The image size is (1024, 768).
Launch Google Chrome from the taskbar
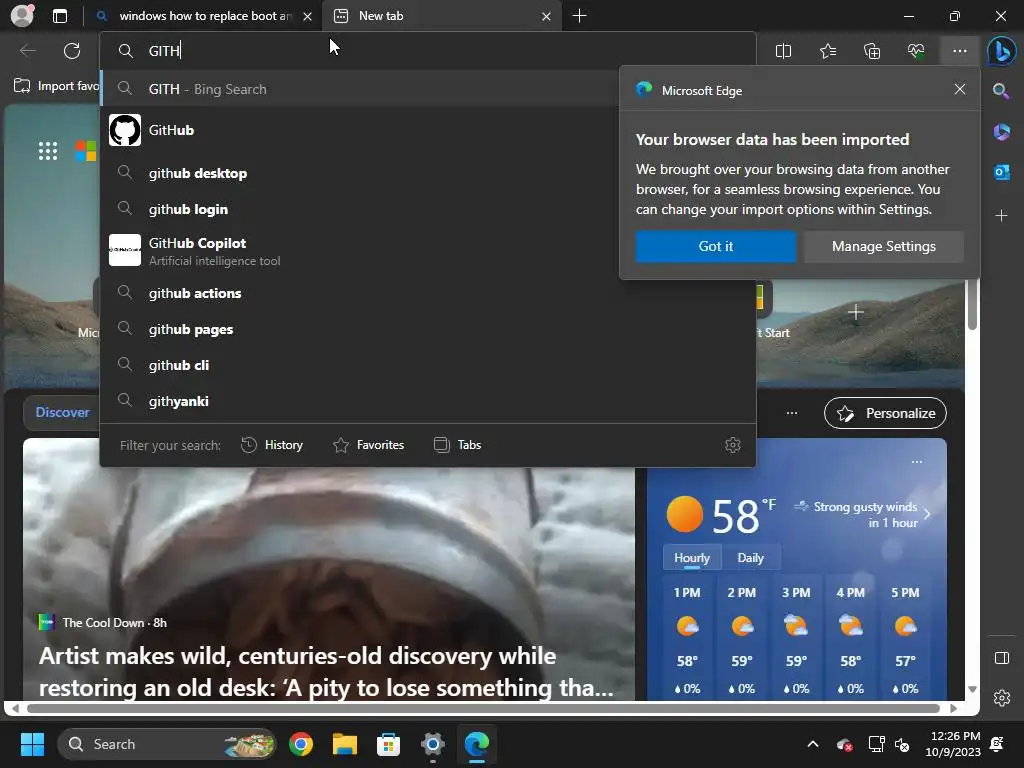pyautogui.click(x=301, y=744)
